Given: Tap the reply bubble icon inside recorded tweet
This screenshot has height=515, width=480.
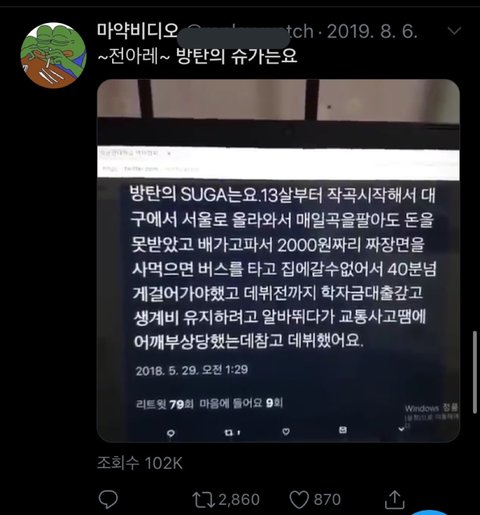Looking at the screenshot, I should [171, 433].
